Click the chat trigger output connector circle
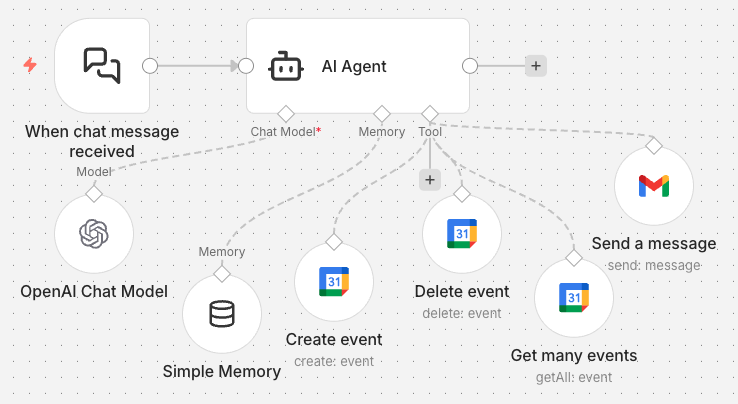738x404 pixels. (x=150, y=66)
